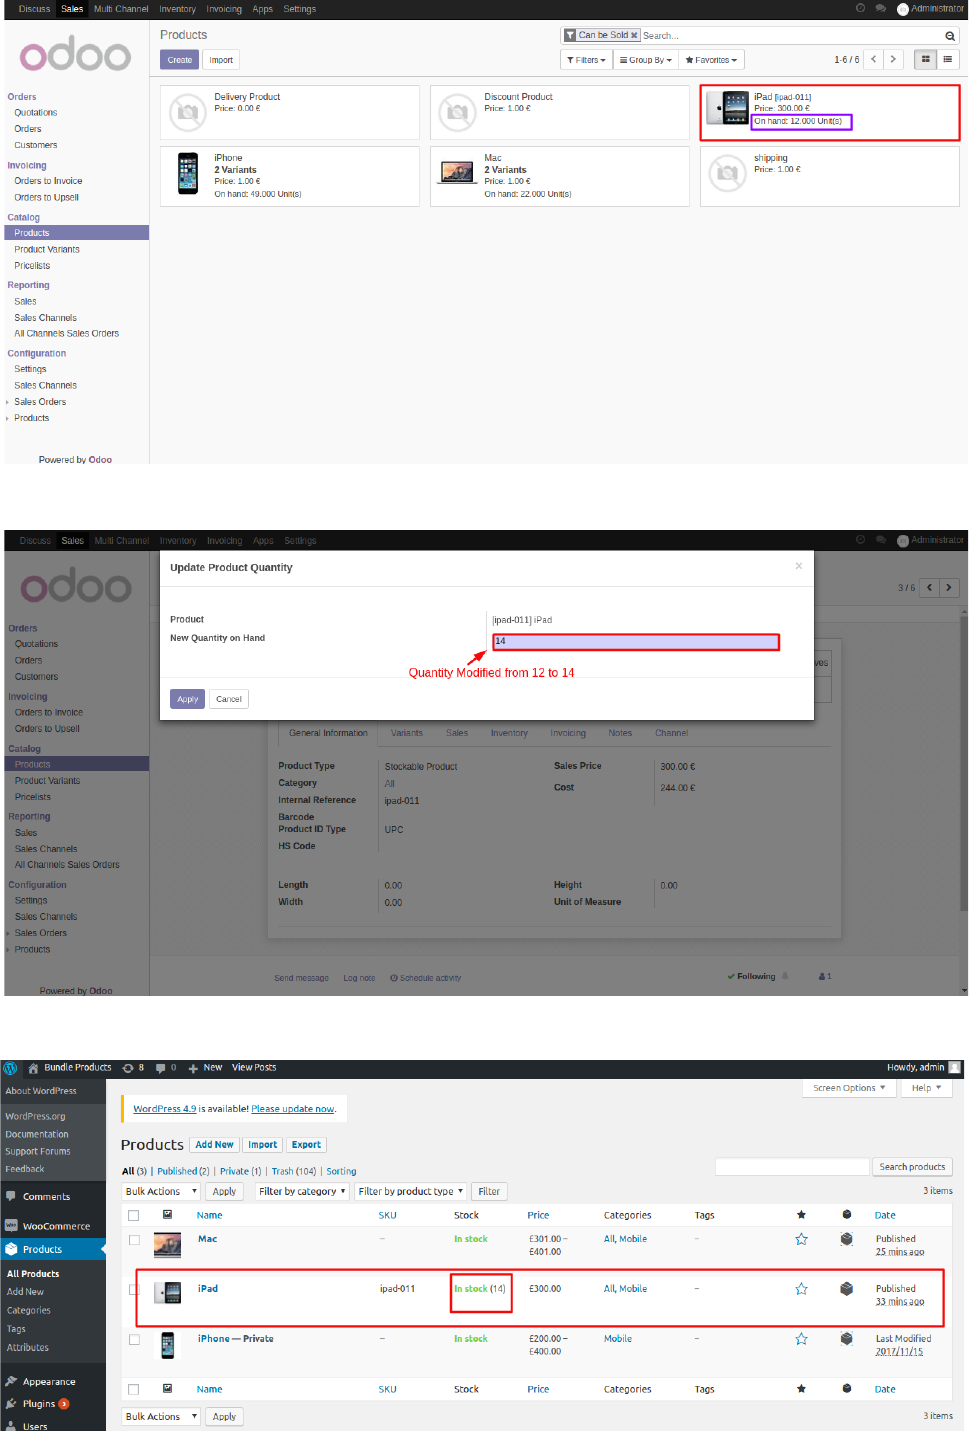Open the WooCommerce icon in WordPress sidebar
The width and height of the screenshot is (969, 1431).
11,1226
